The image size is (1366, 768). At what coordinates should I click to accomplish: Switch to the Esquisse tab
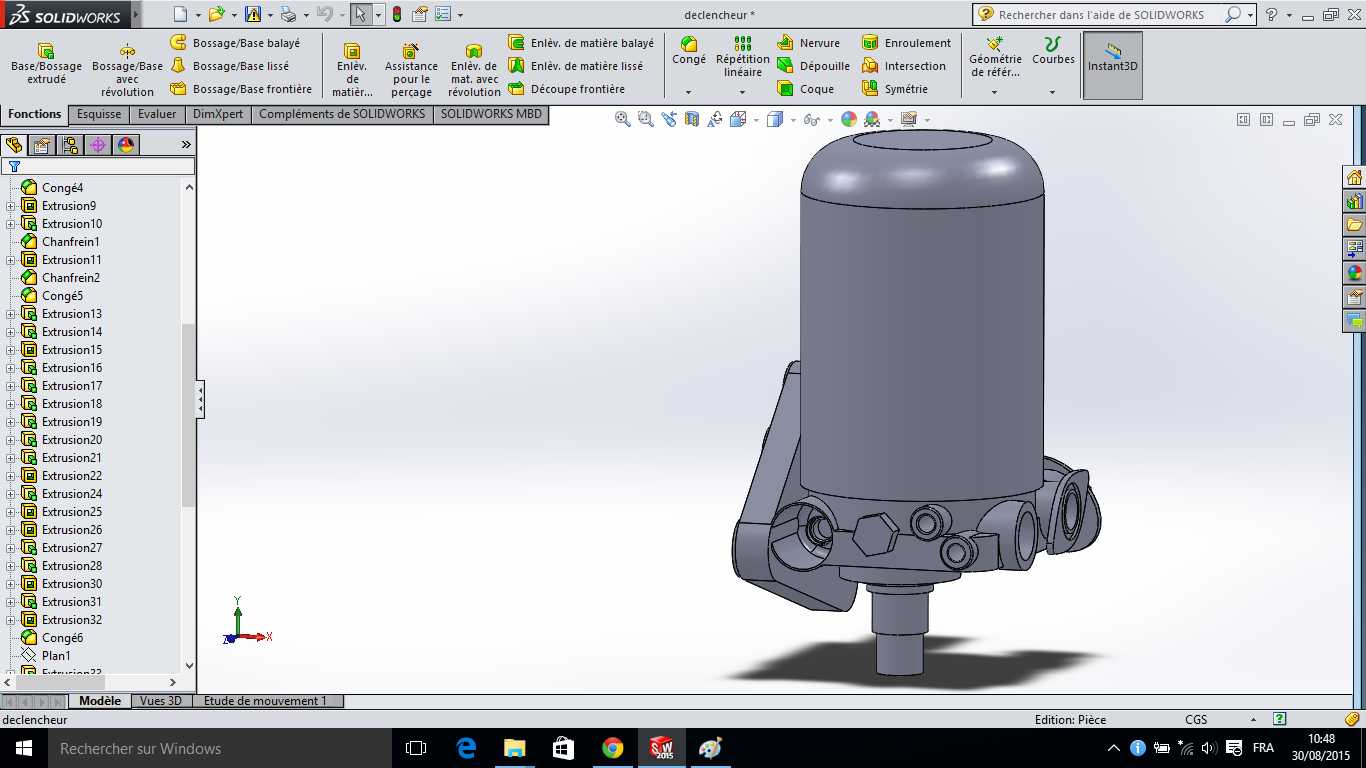point(99,114)
